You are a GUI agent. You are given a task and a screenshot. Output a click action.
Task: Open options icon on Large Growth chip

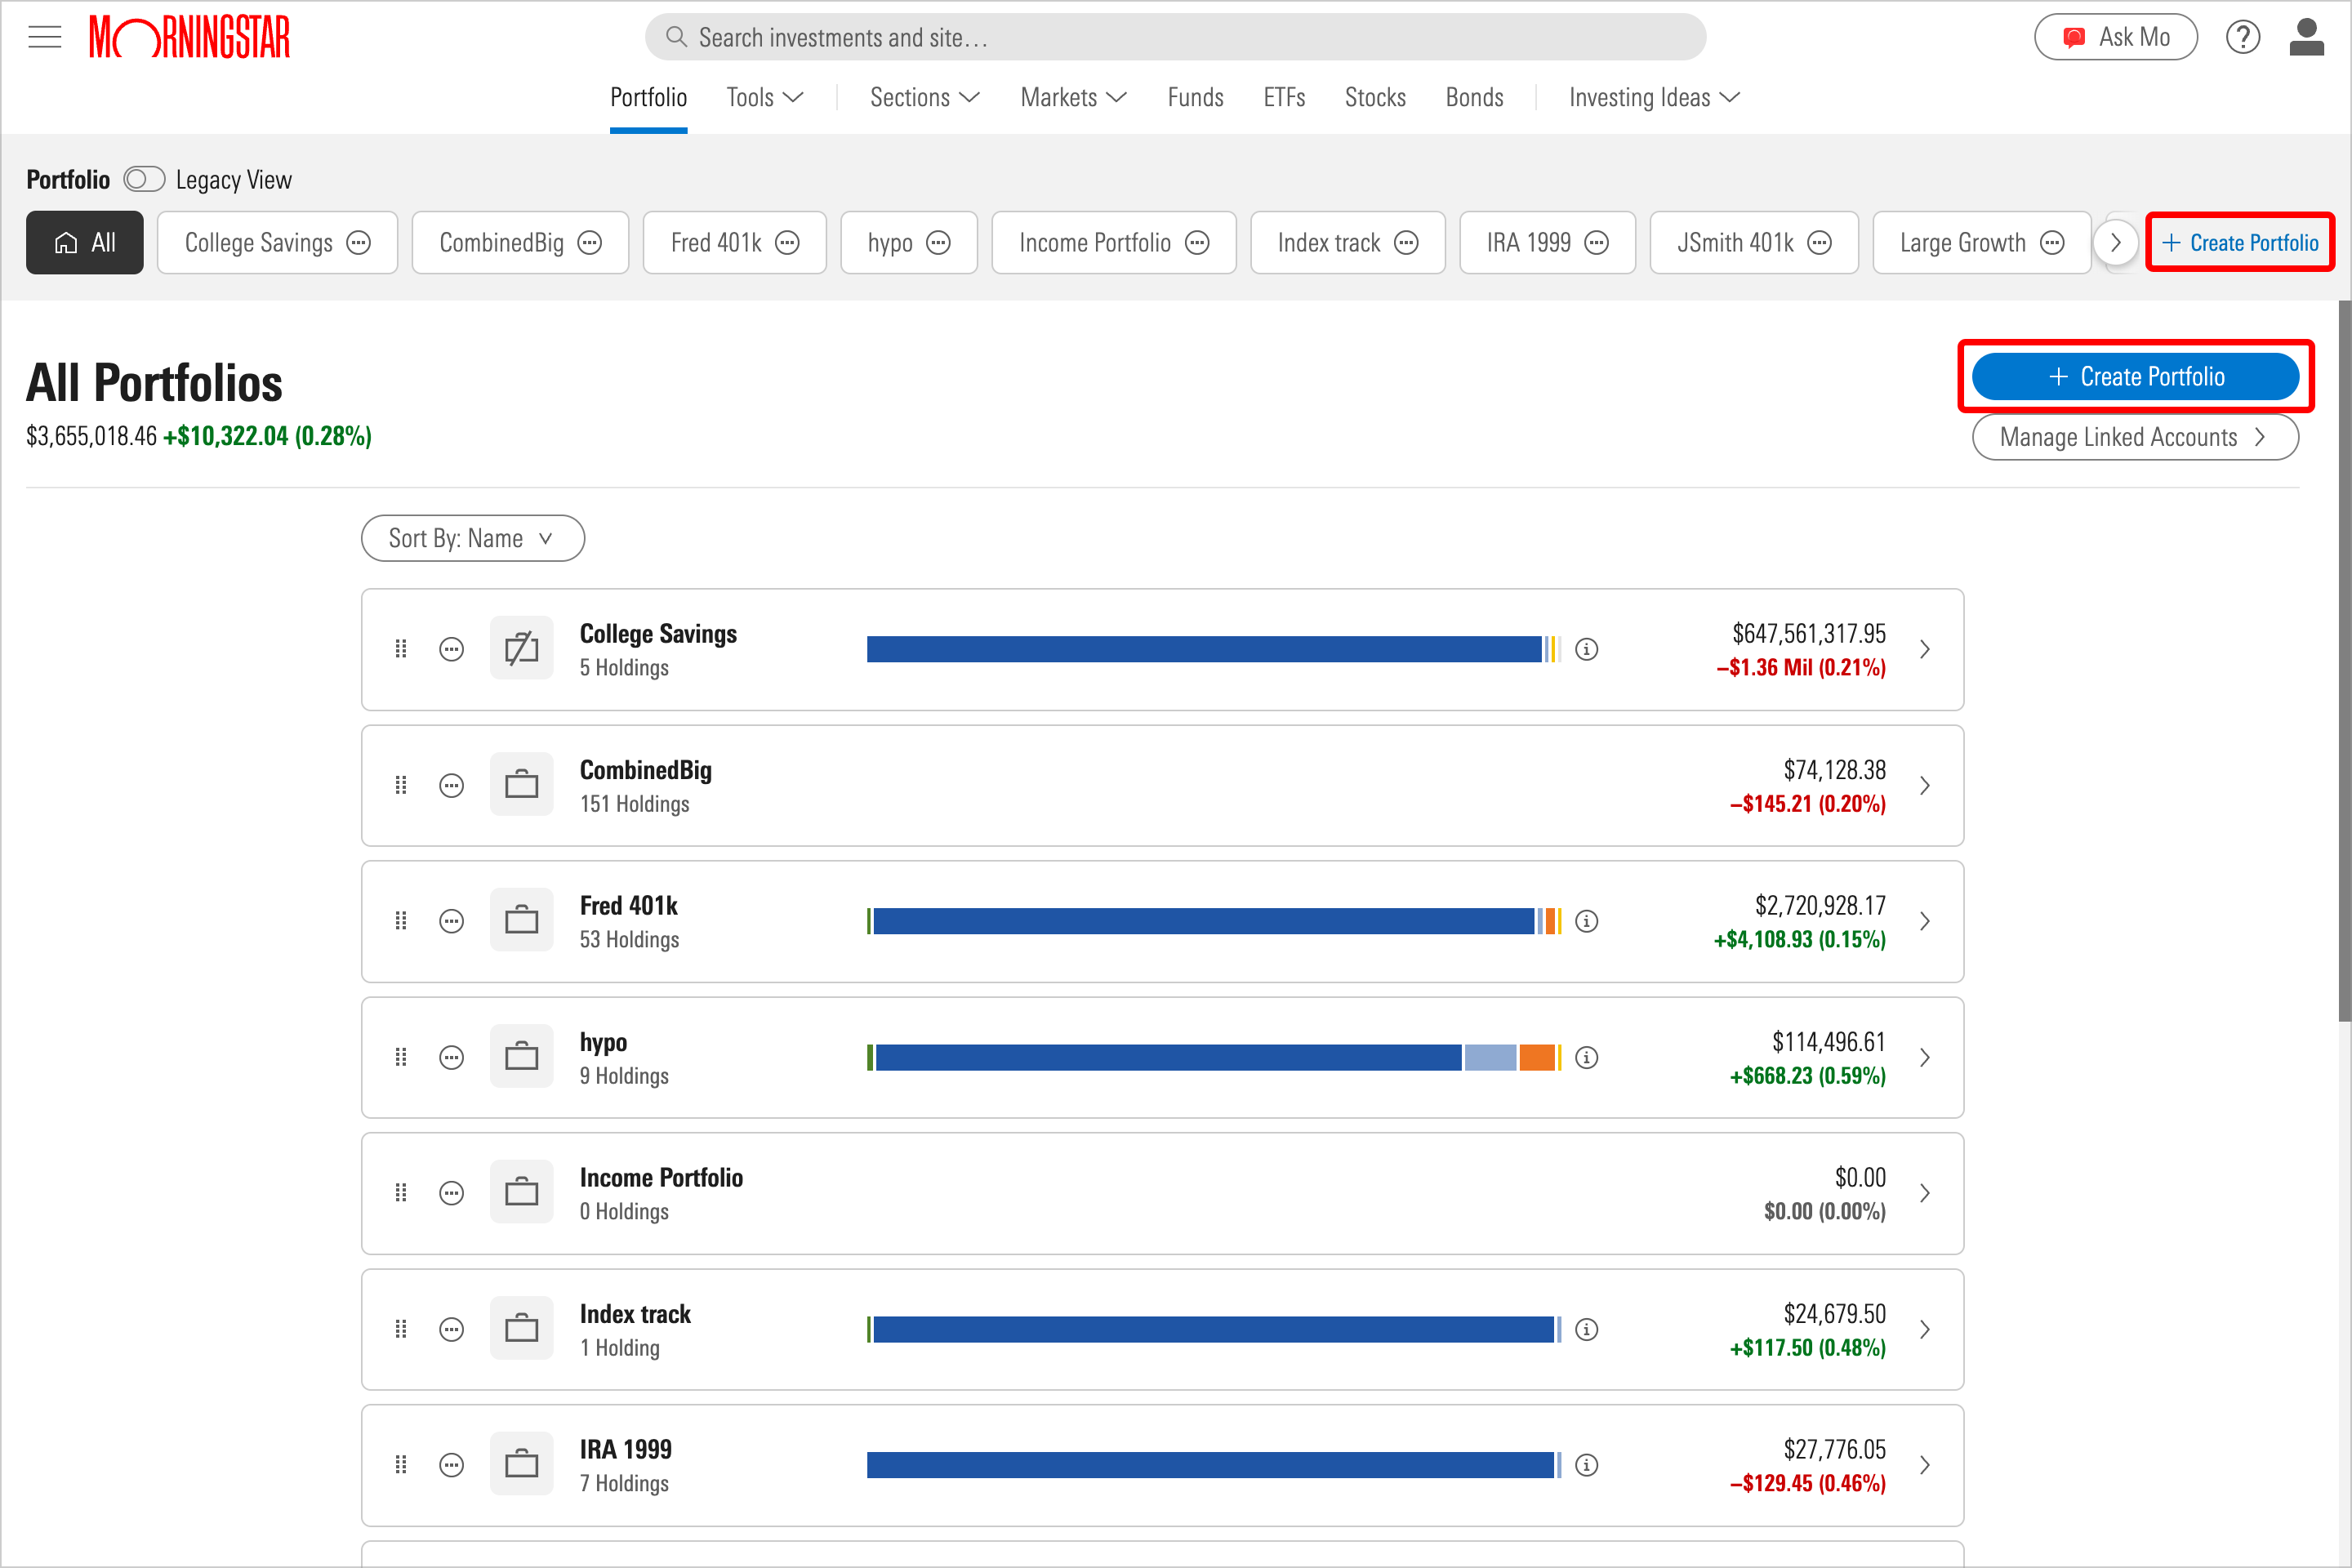[x=2052, y=243]
